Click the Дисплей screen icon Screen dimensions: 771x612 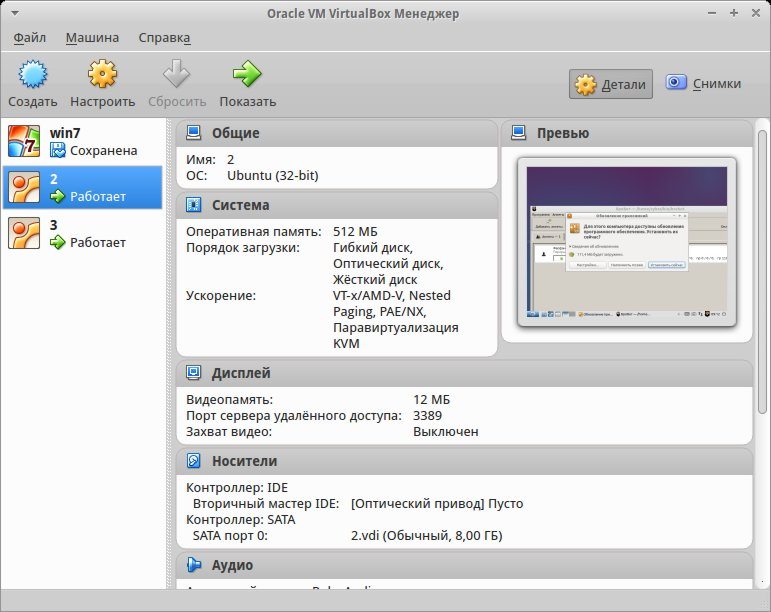click(194, 373)
